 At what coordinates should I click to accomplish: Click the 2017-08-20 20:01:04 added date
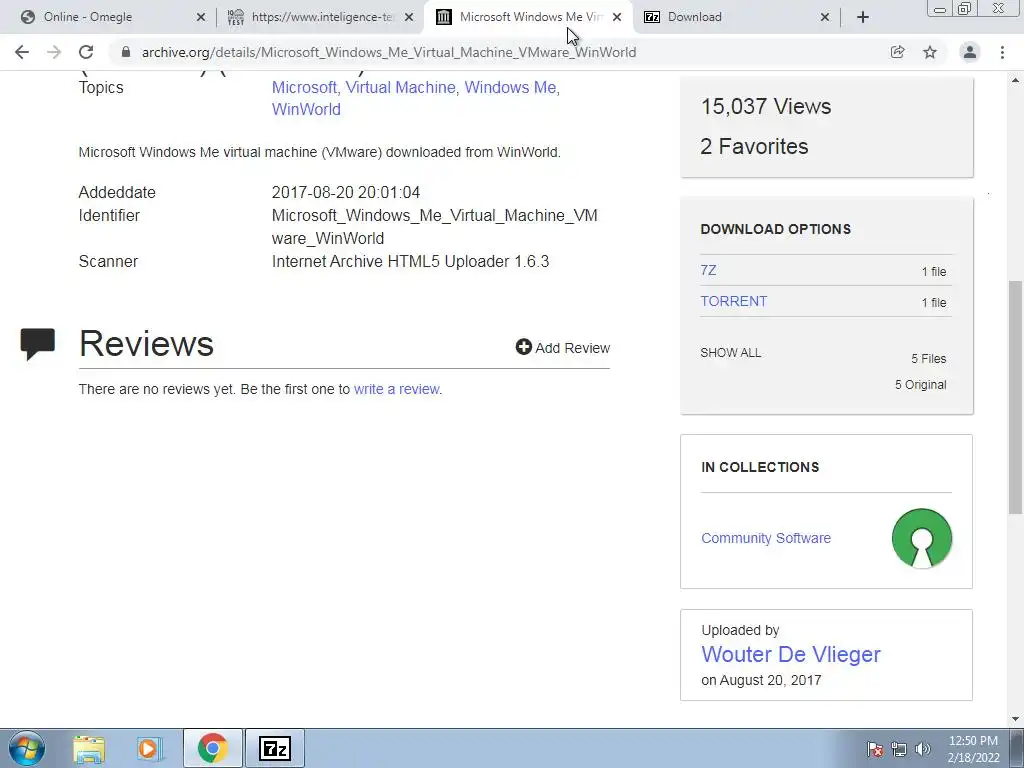tap(345, 193)
